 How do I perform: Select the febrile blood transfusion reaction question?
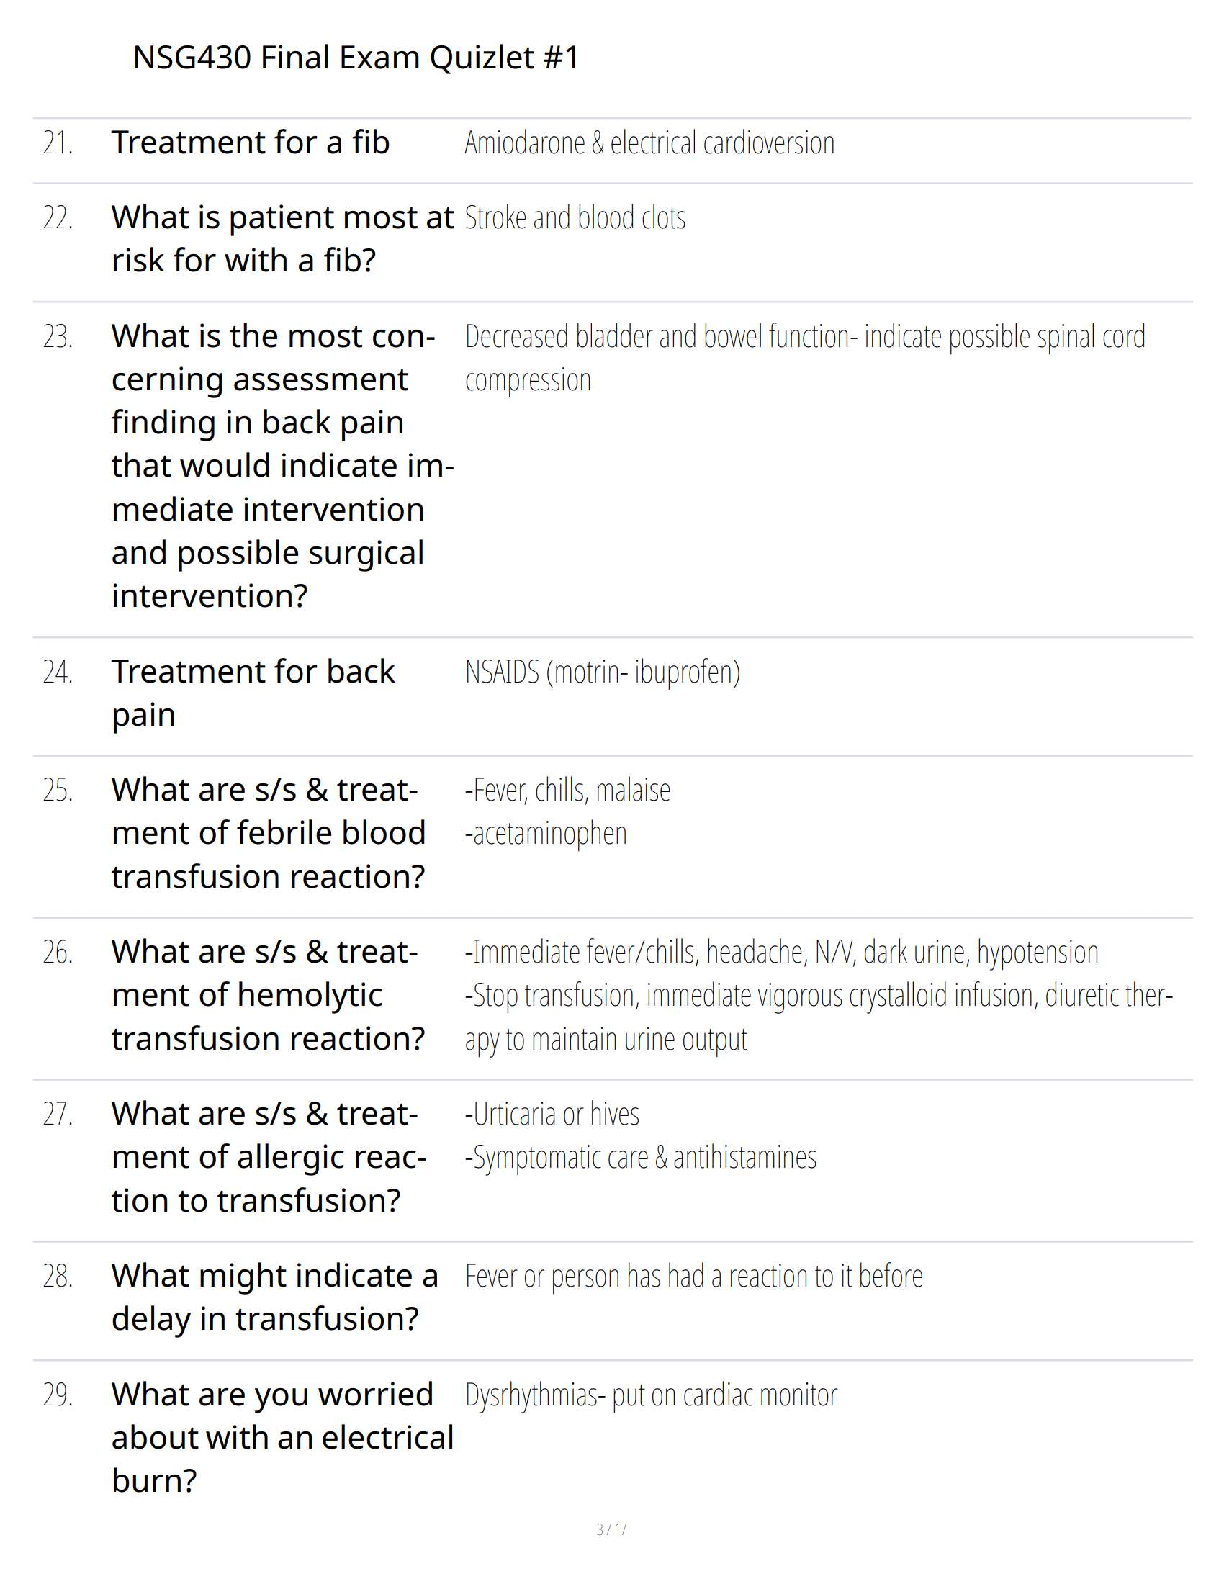(x=268, y=833)
